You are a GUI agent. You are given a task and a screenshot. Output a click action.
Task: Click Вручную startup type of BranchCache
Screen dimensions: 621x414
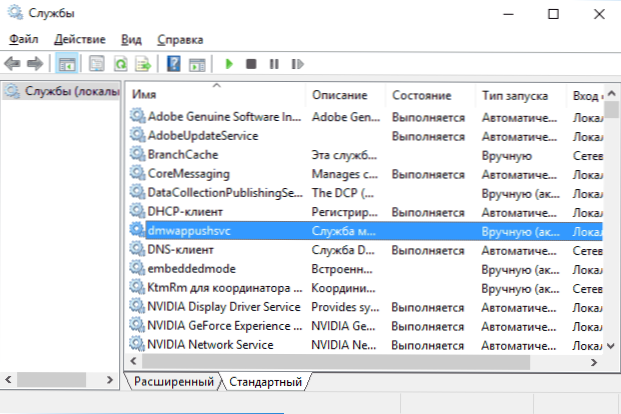coord(507,155)
